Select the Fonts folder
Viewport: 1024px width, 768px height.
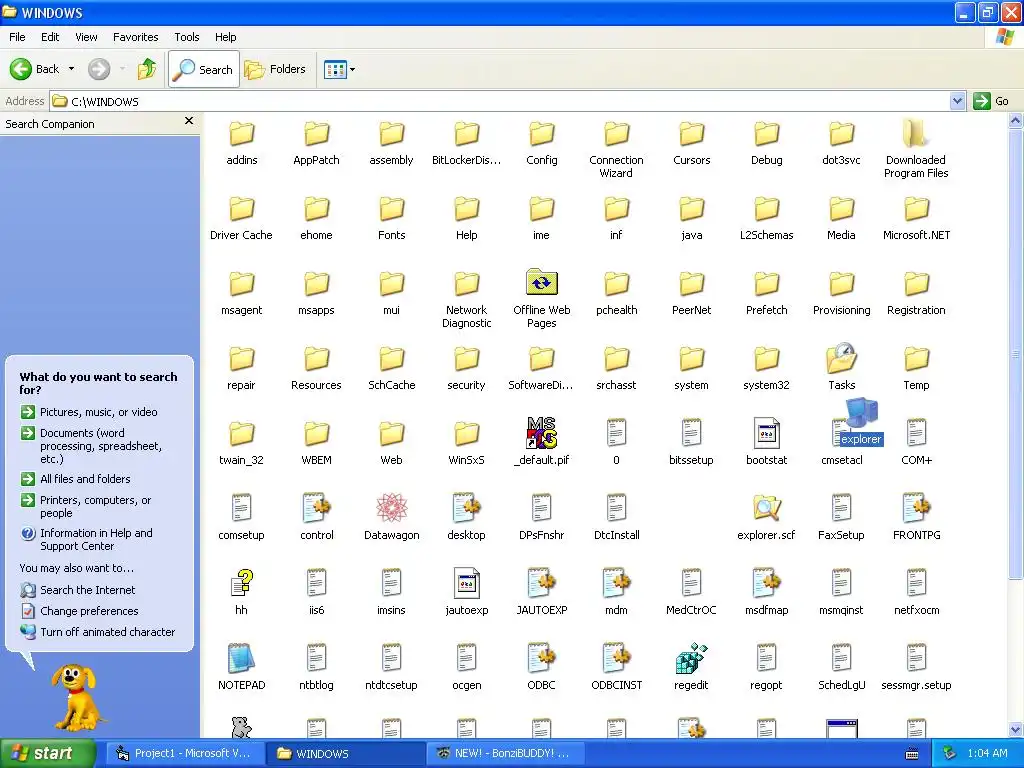pos(391,208)
